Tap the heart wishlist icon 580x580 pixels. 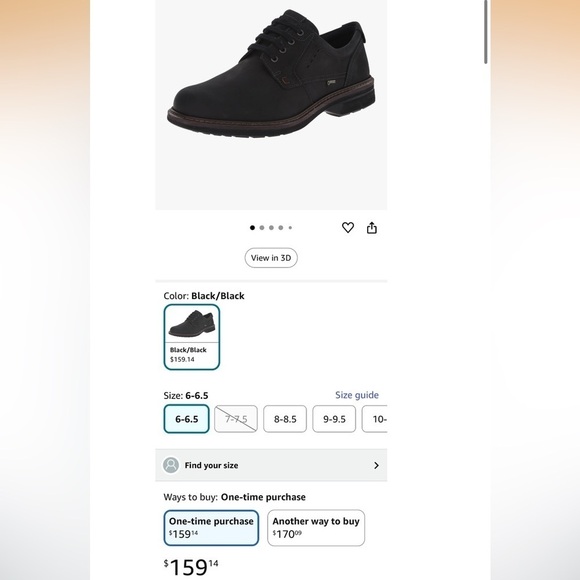coord(348,227)
